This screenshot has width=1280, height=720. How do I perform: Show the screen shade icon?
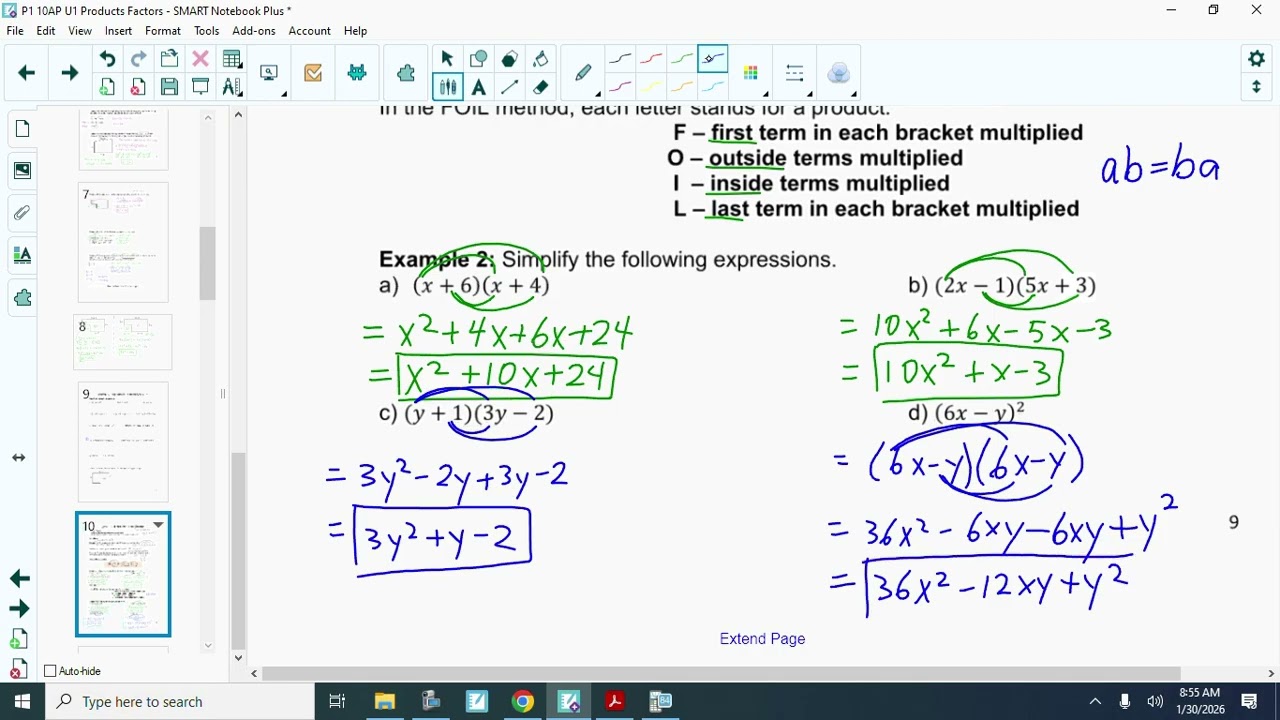[200, 87]
